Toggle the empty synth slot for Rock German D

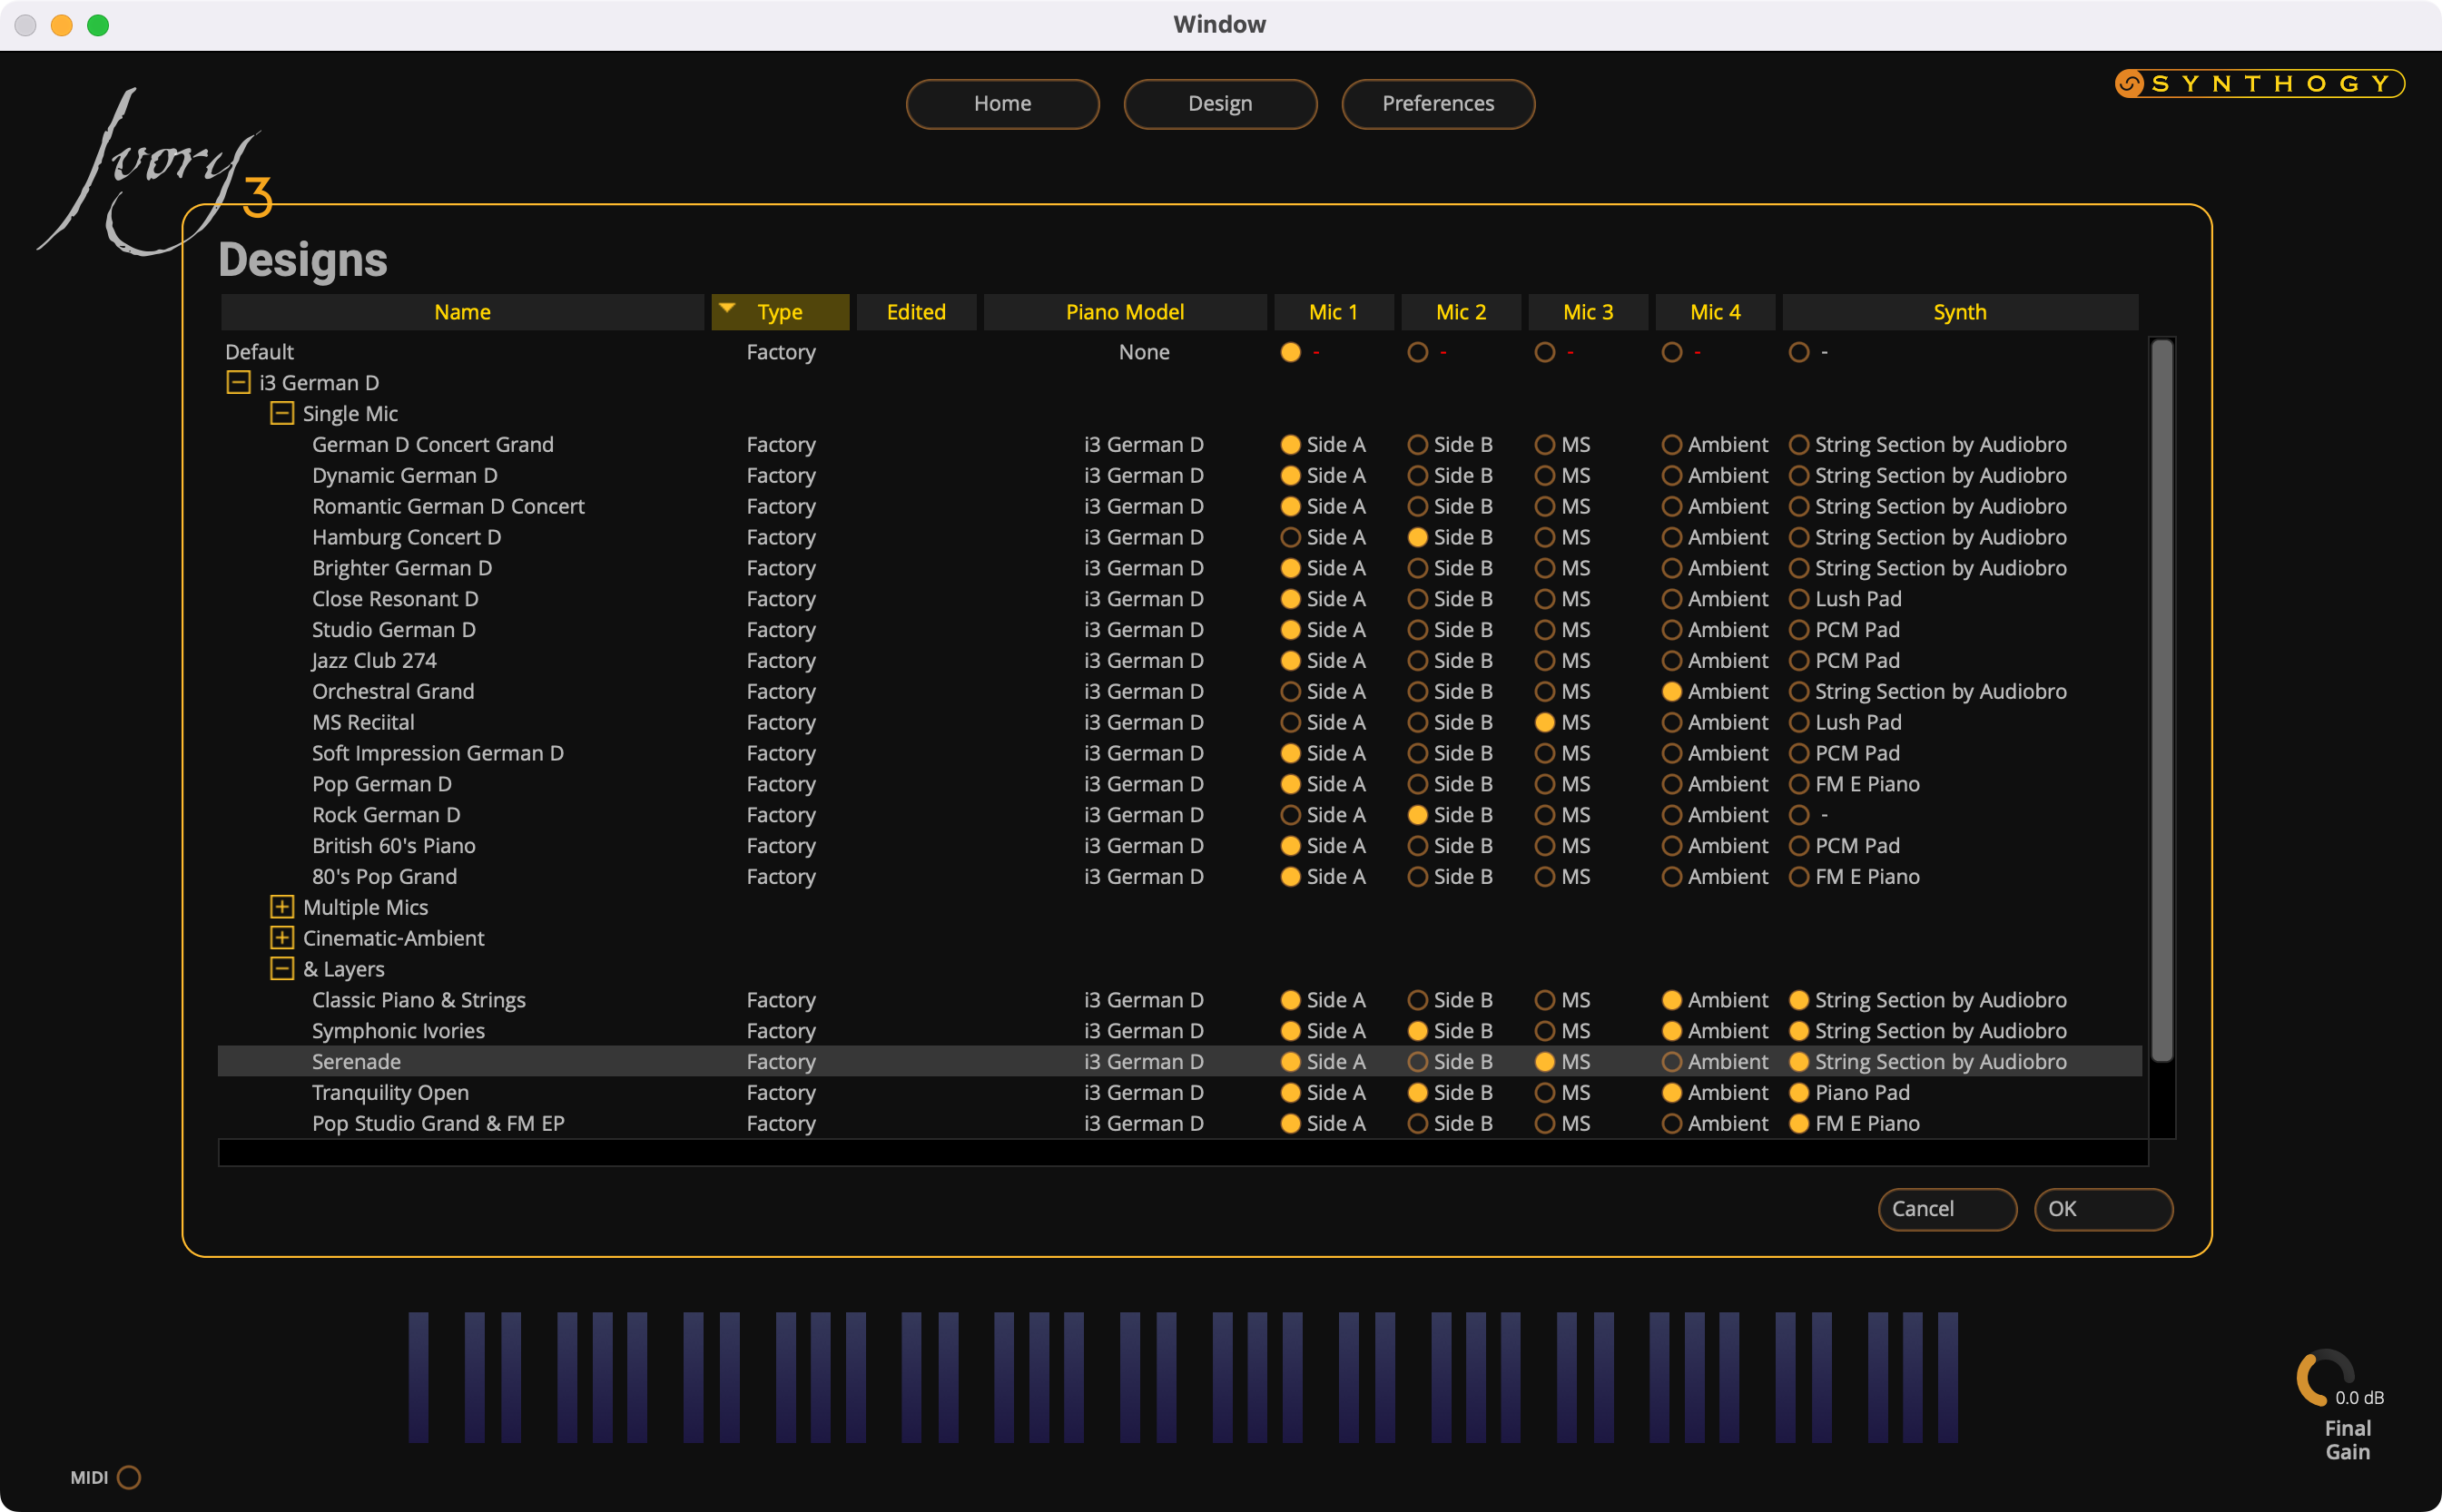click(x=1798, y=815)
